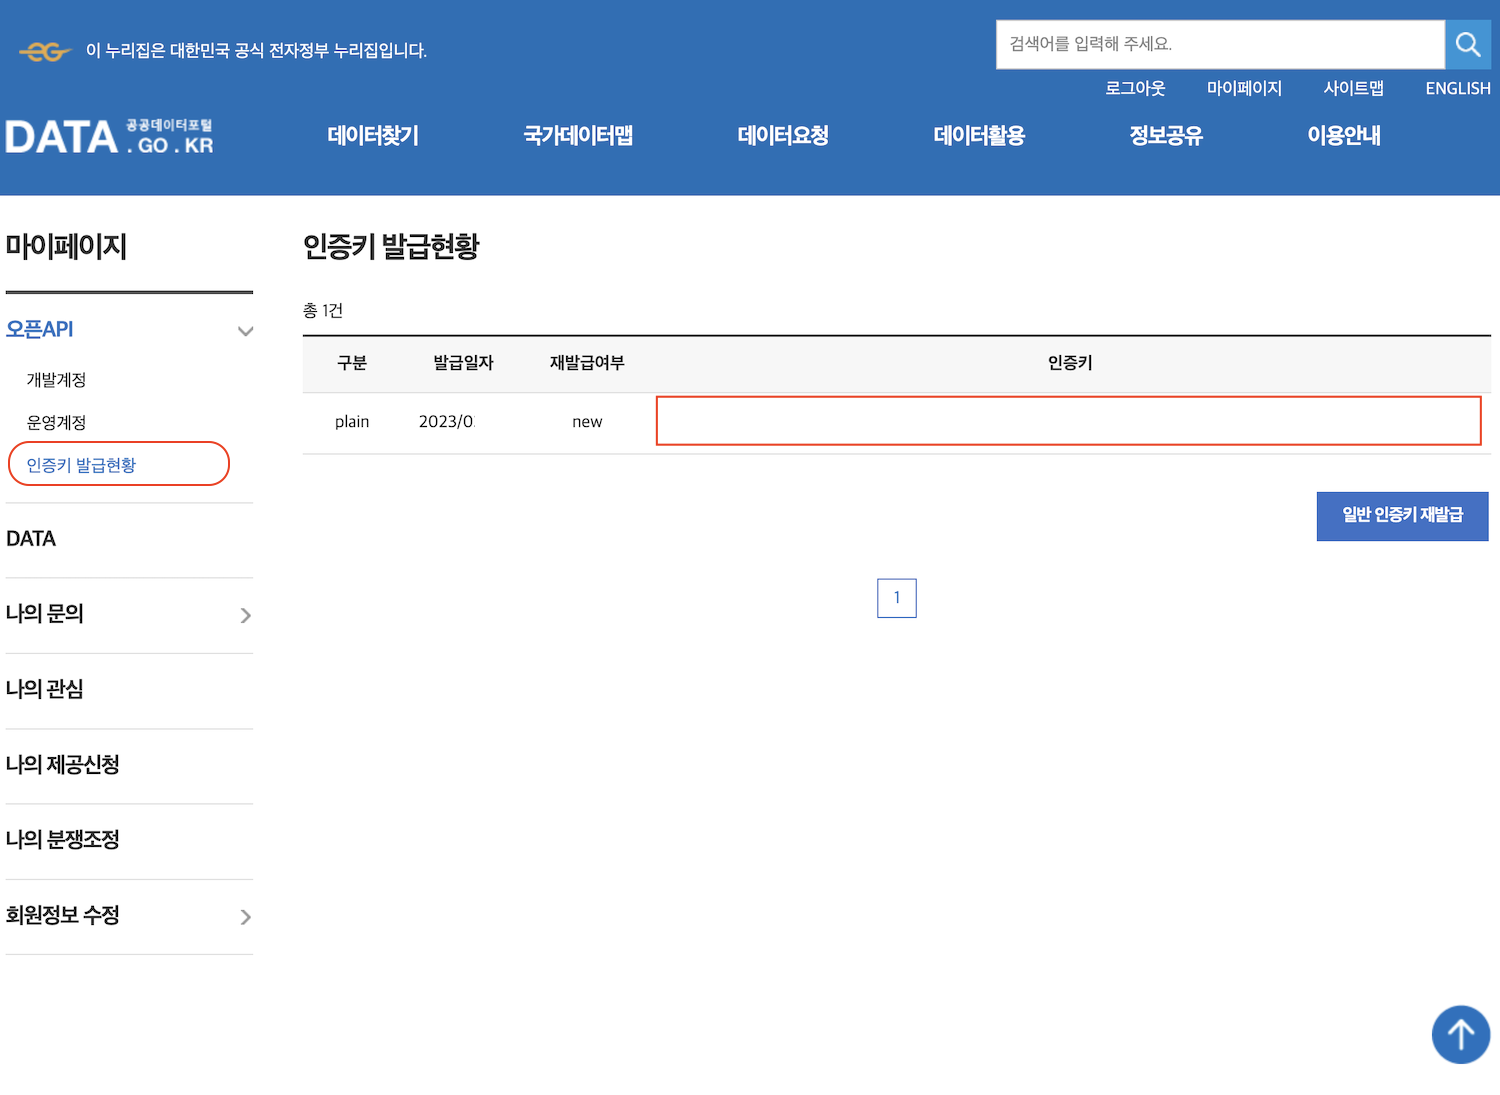
Task: Click the 로그아웃 link
Action: click(x=1135, y=88)
